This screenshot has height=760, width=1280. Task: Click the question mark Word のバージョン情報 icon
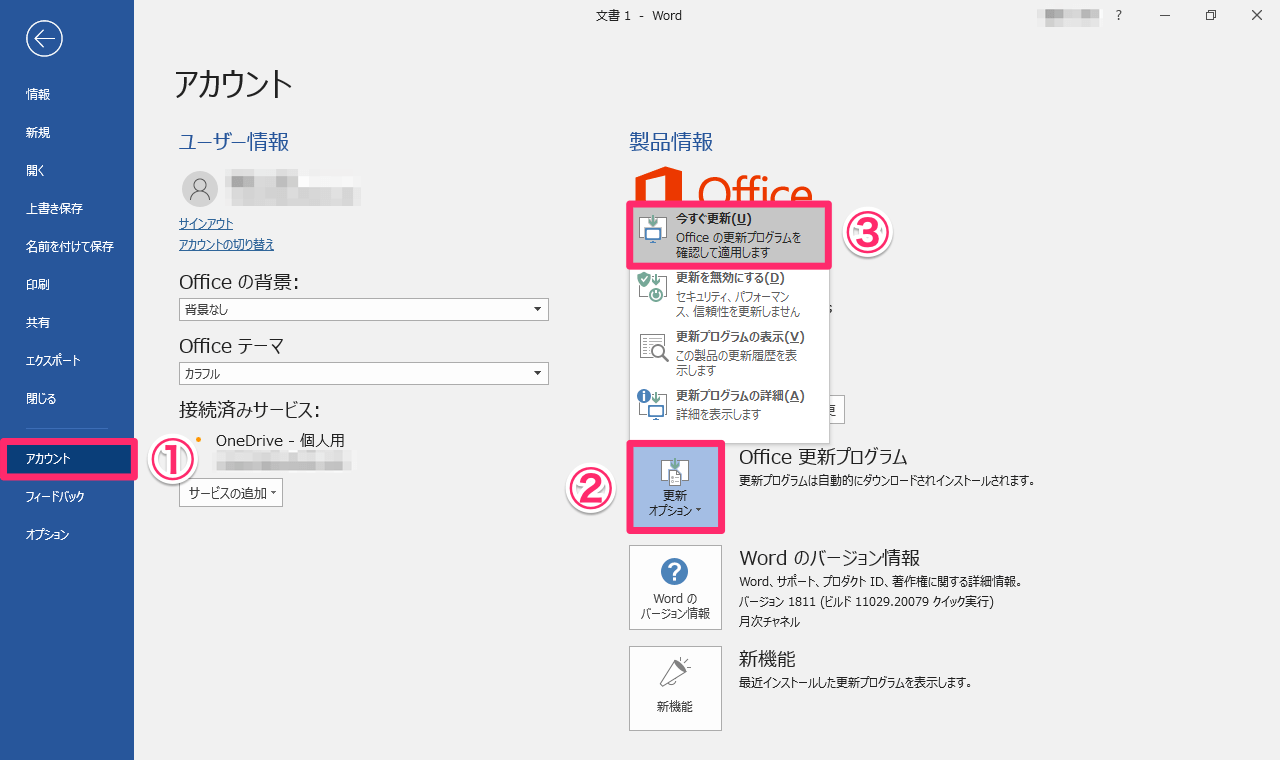tap(675, 571)
